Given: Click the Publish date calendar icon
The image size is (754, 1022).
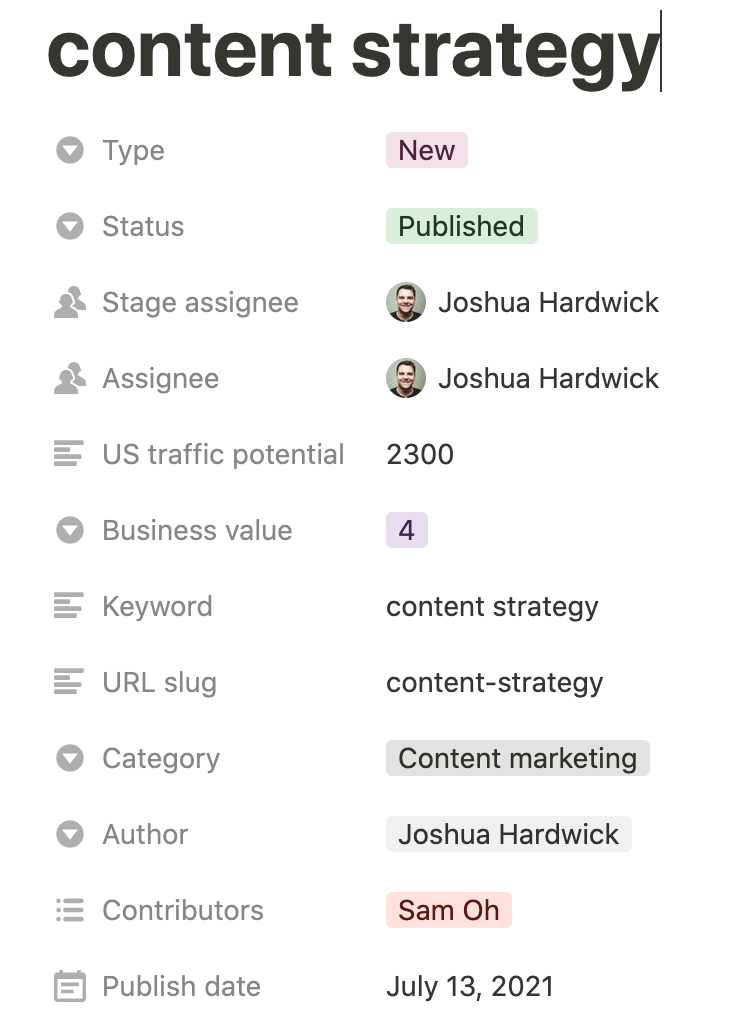Looking at the screenshot, I should (x=69, y=987).
